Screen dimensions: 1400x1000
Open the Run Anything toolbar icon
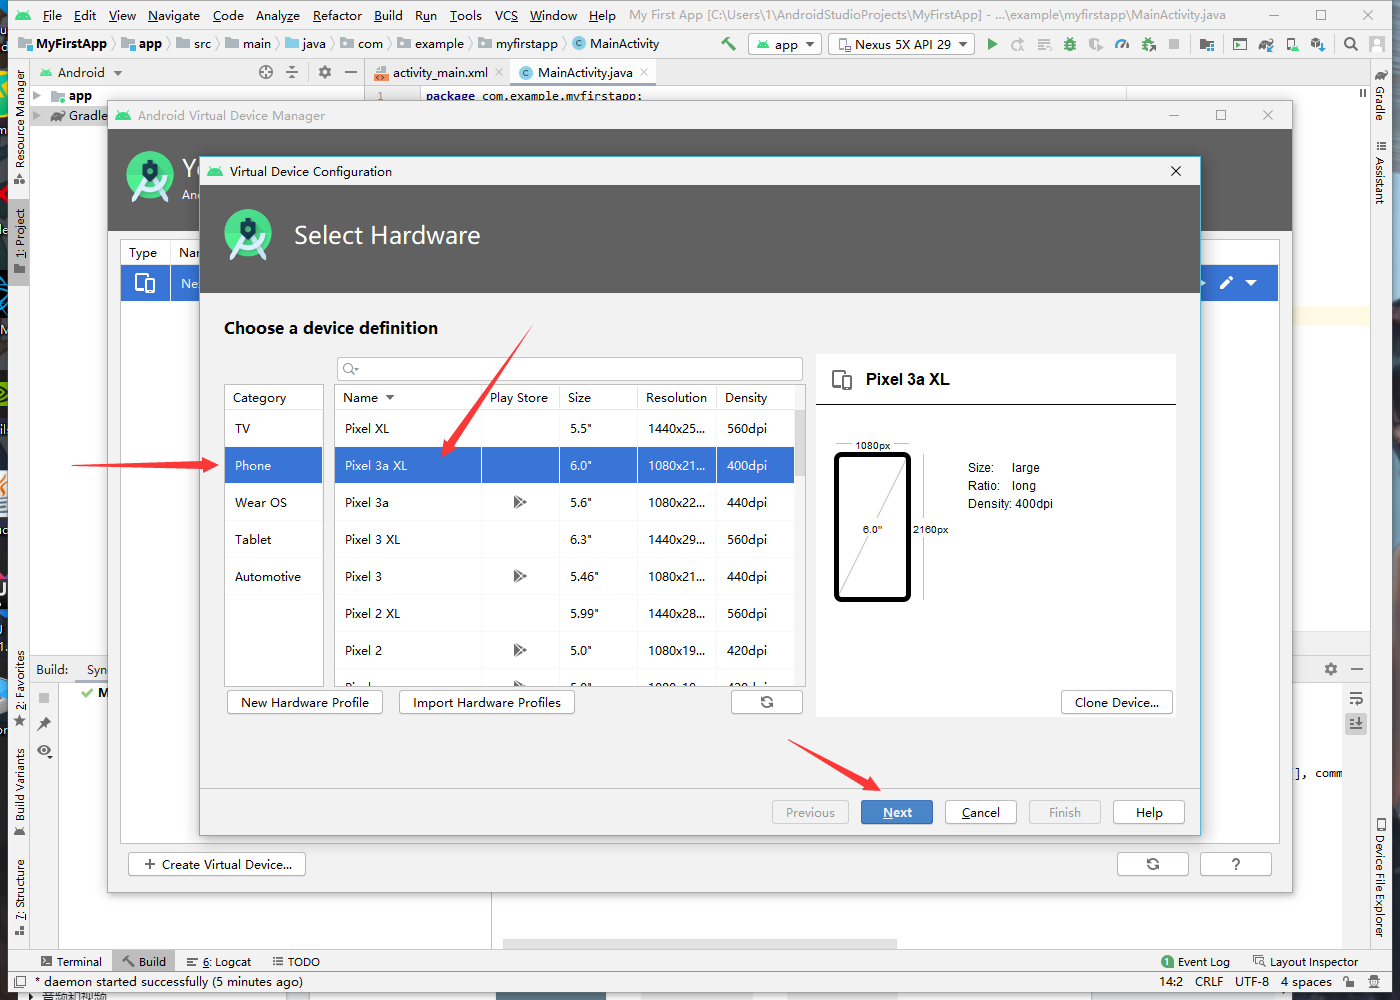pos(1240,44)
